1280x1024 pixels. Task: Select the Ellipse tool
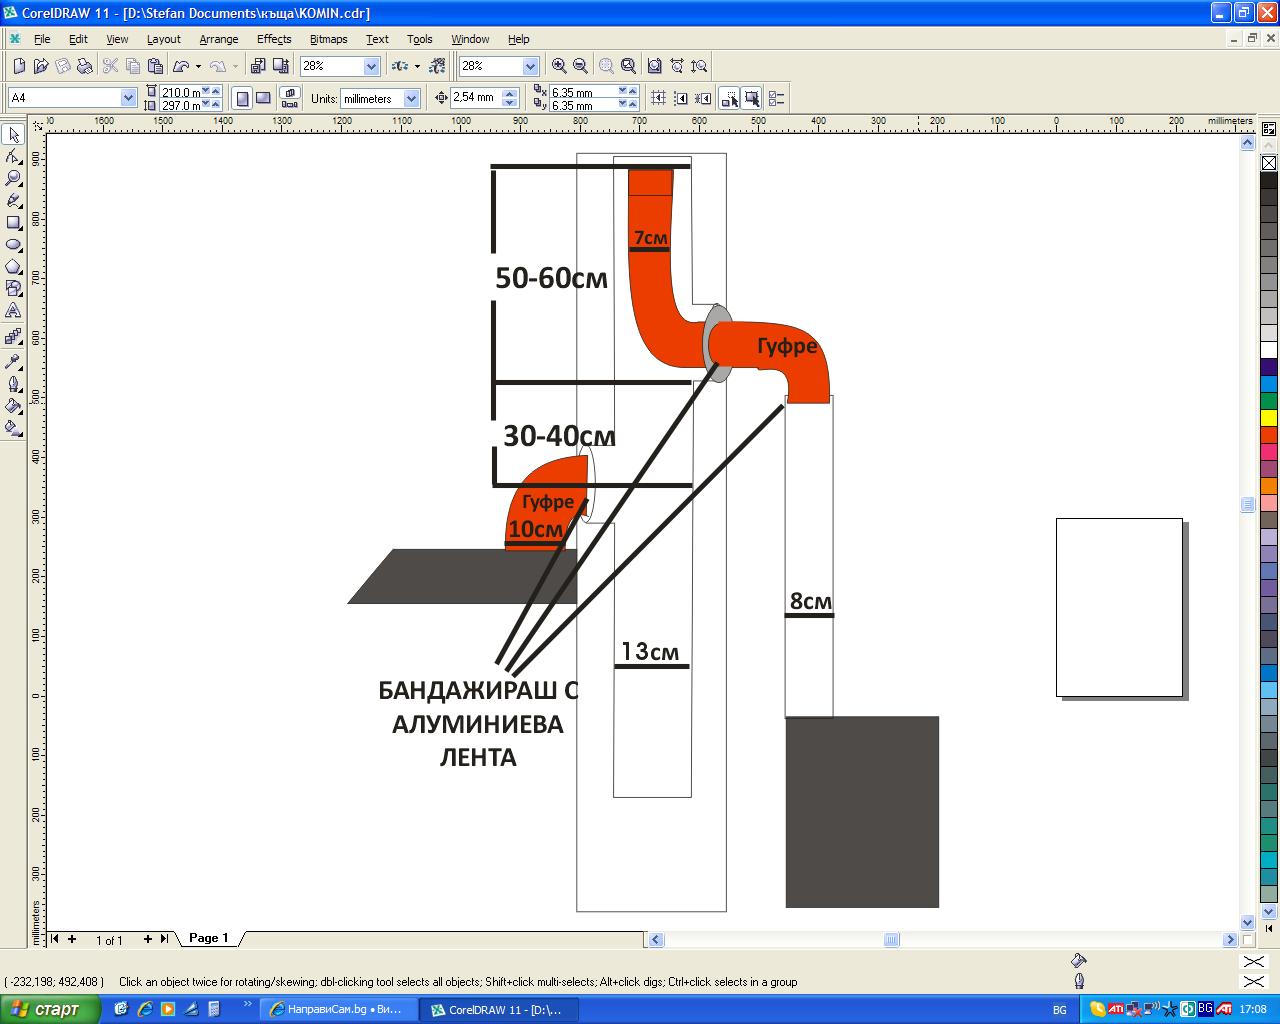13,245
